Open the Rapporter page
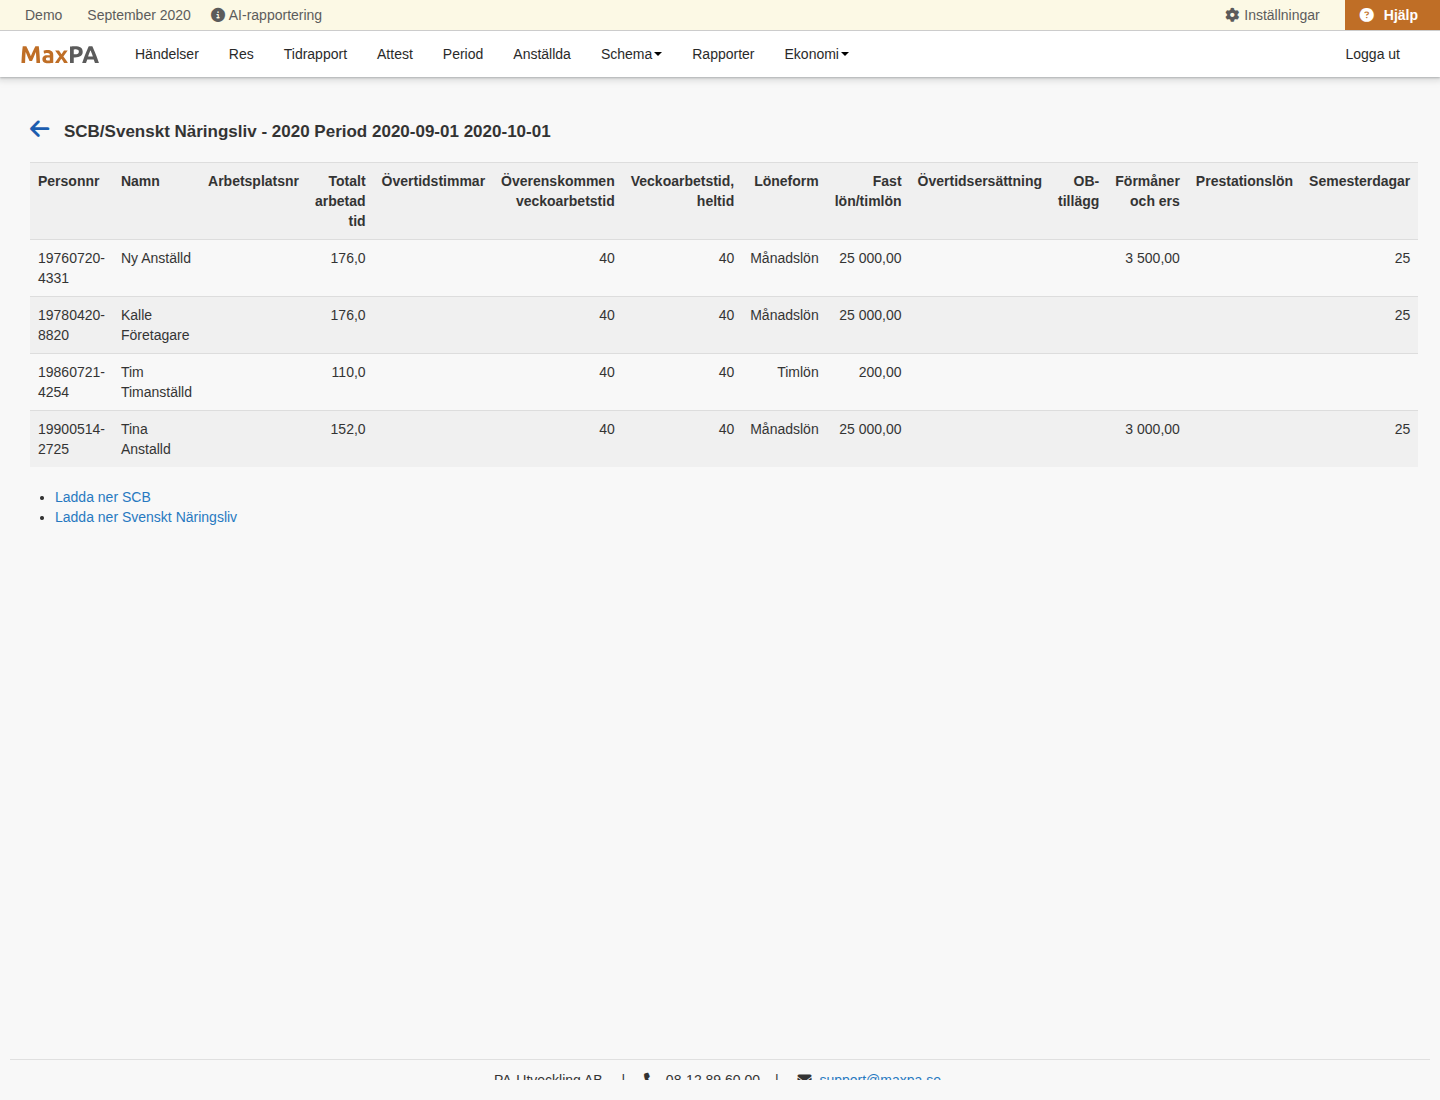Screen dimensions: 1440x1100 (723, 54)
